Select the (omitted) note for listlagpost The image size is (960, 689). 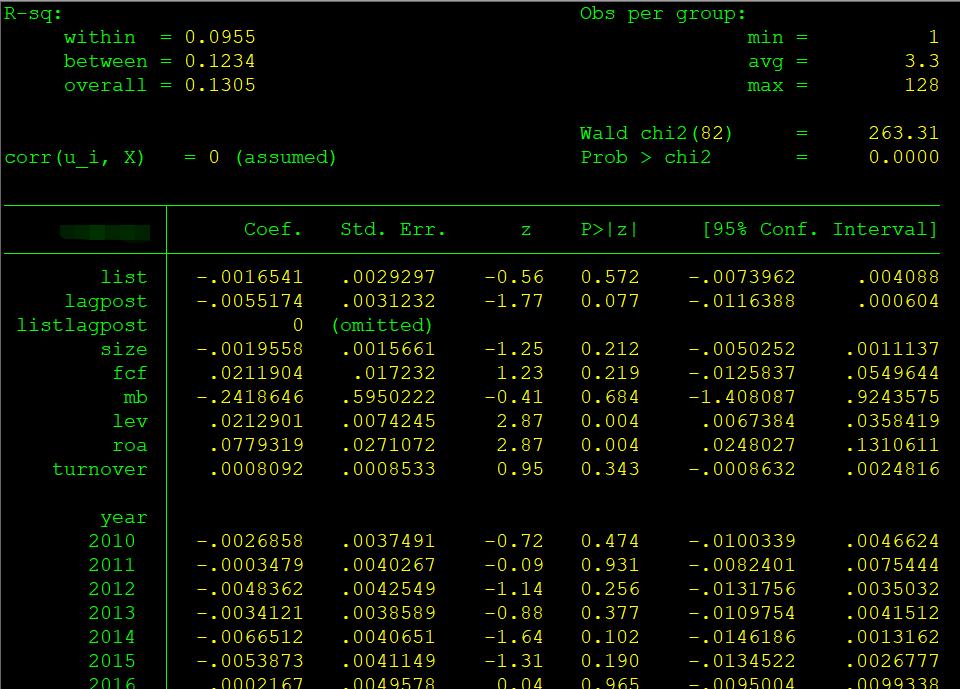pyautogui.click(x=382, y=325)
